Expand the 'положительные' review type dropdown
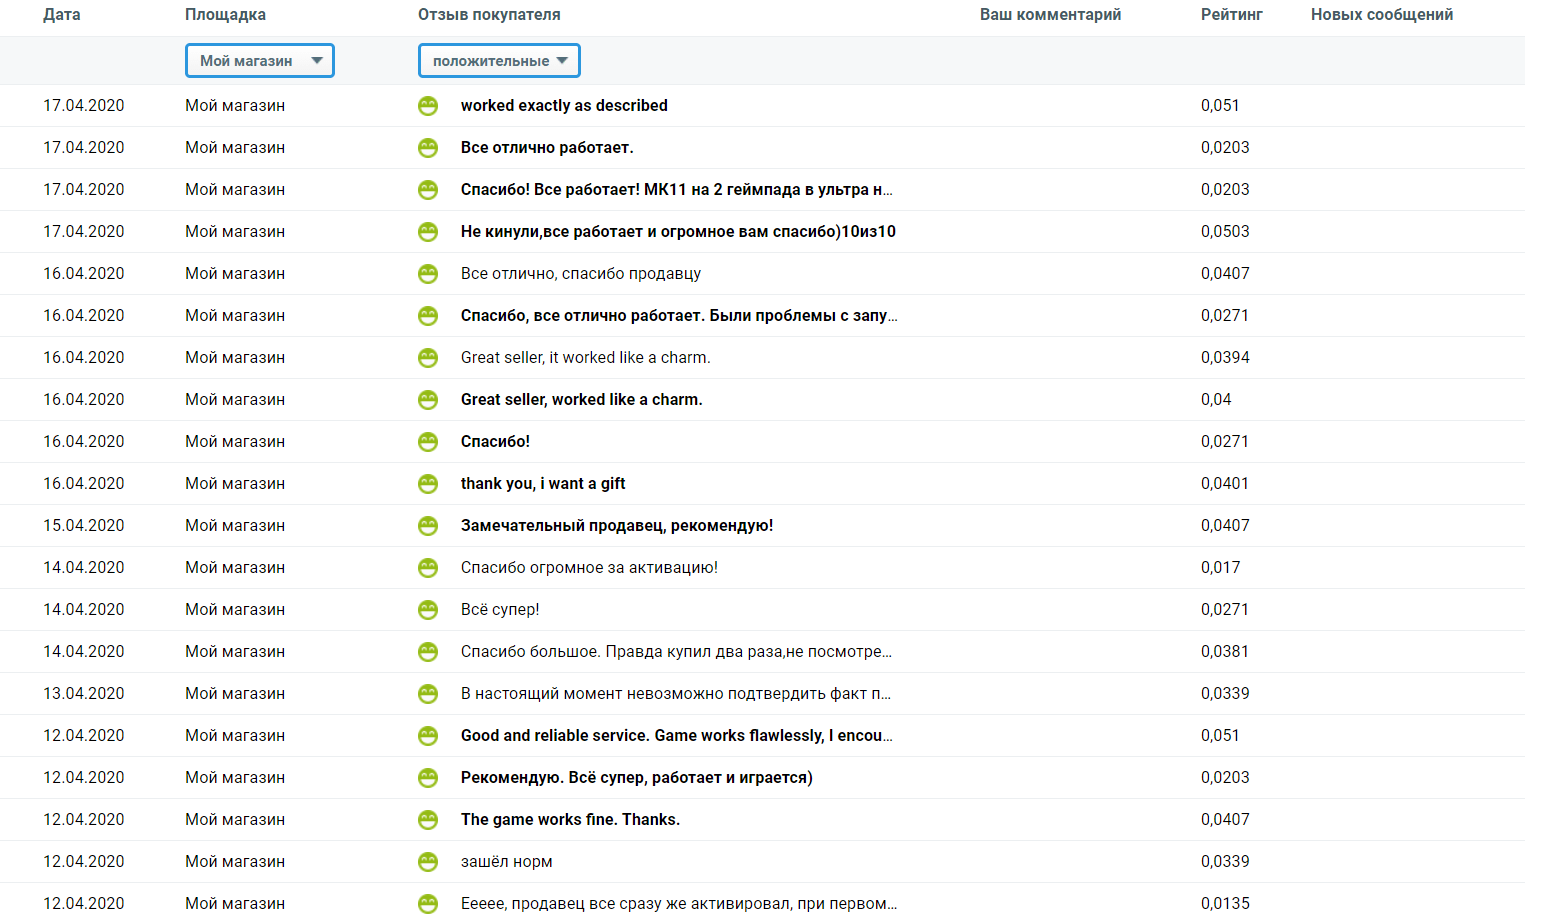 point(499,61)
